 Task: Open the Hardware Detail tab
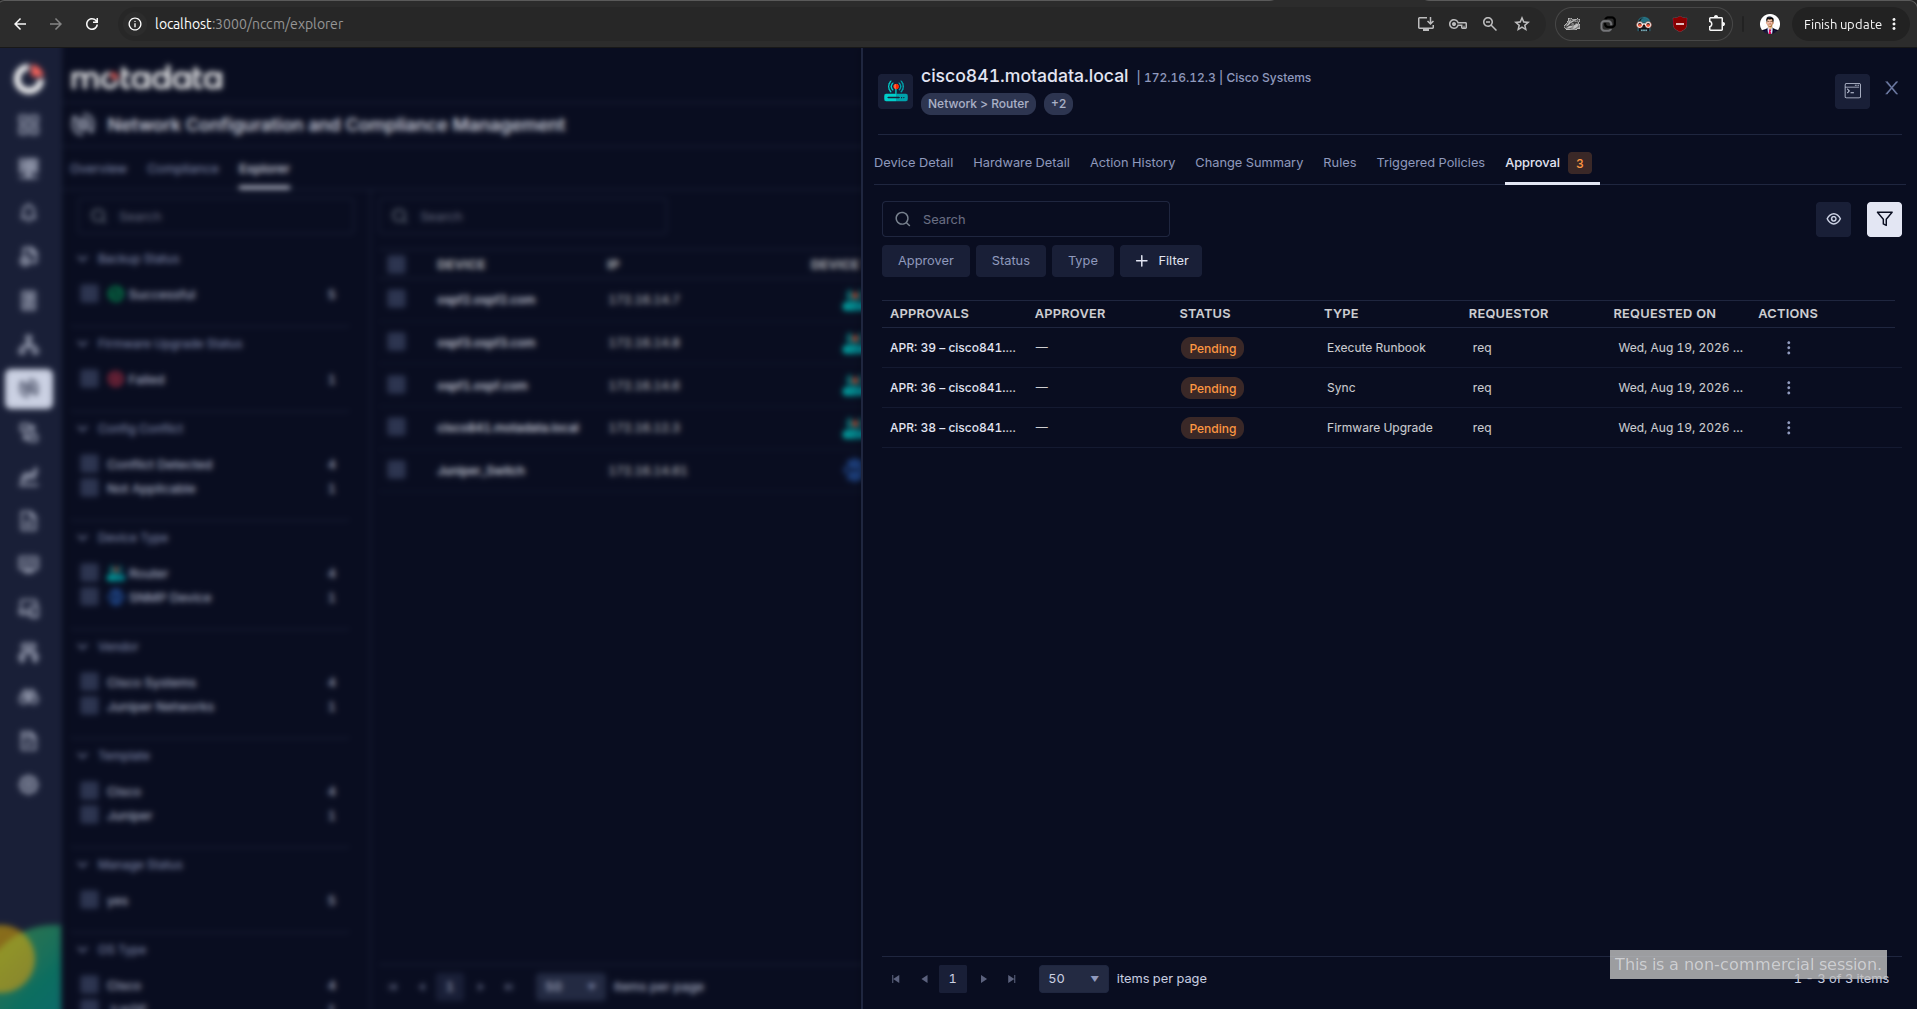(1021, 163)
